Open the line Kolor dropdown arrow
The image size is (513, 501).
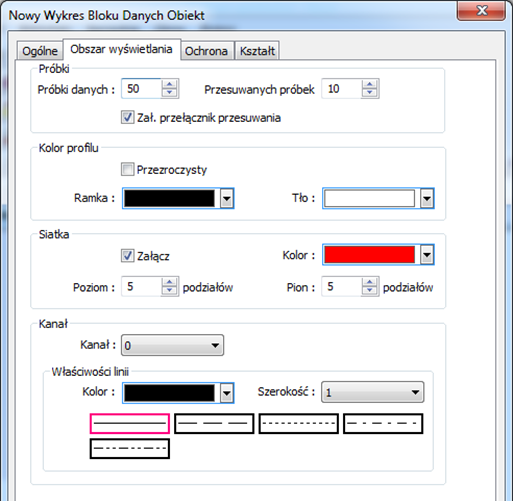pyautogui.click(x=227, y=393)
